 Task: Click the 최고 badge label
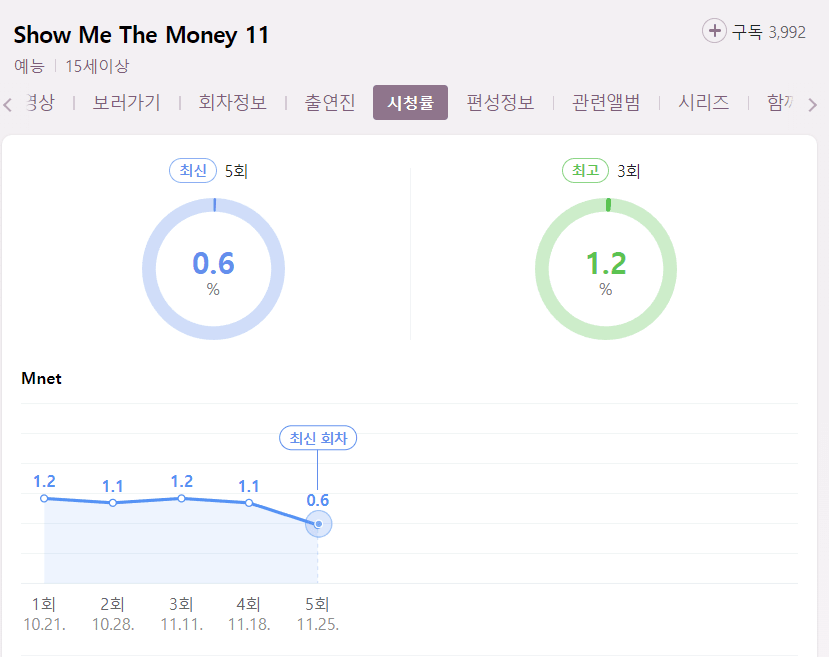(x=585, y=171)
